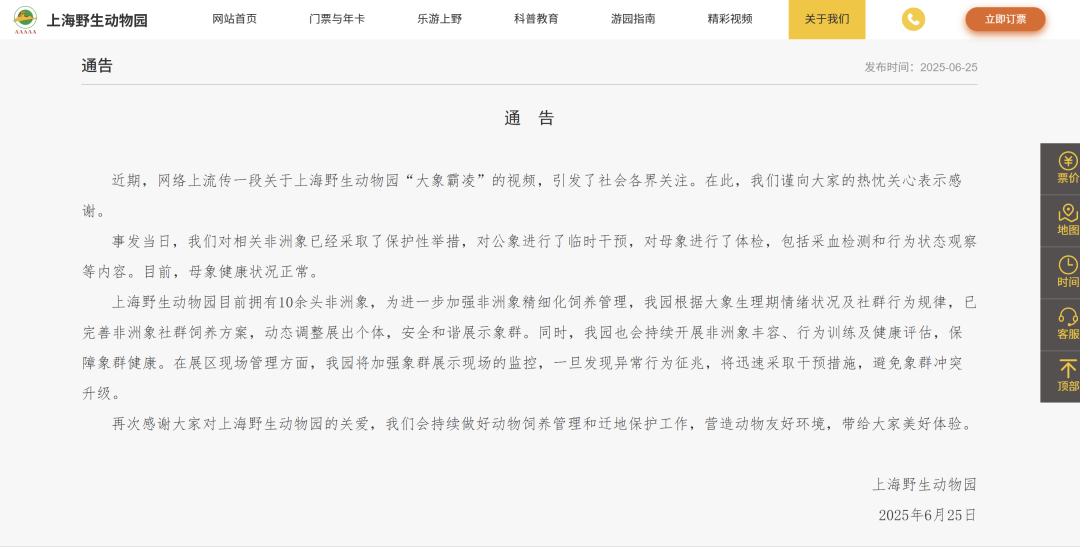Screen dimensions: 1080x547
Task: Click the centered 通告 article title
Action: pos(529,118)
